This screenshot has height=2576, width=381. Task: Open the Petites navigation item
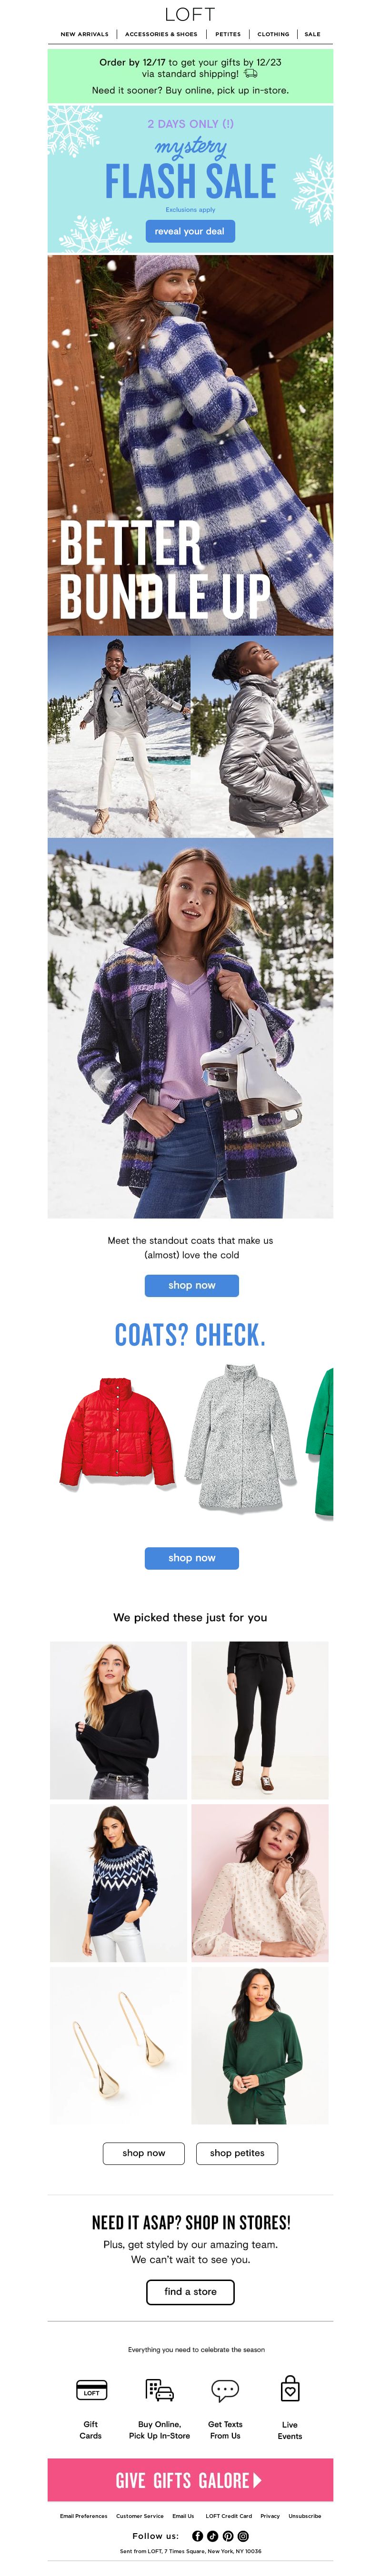[x=228, y=34]
